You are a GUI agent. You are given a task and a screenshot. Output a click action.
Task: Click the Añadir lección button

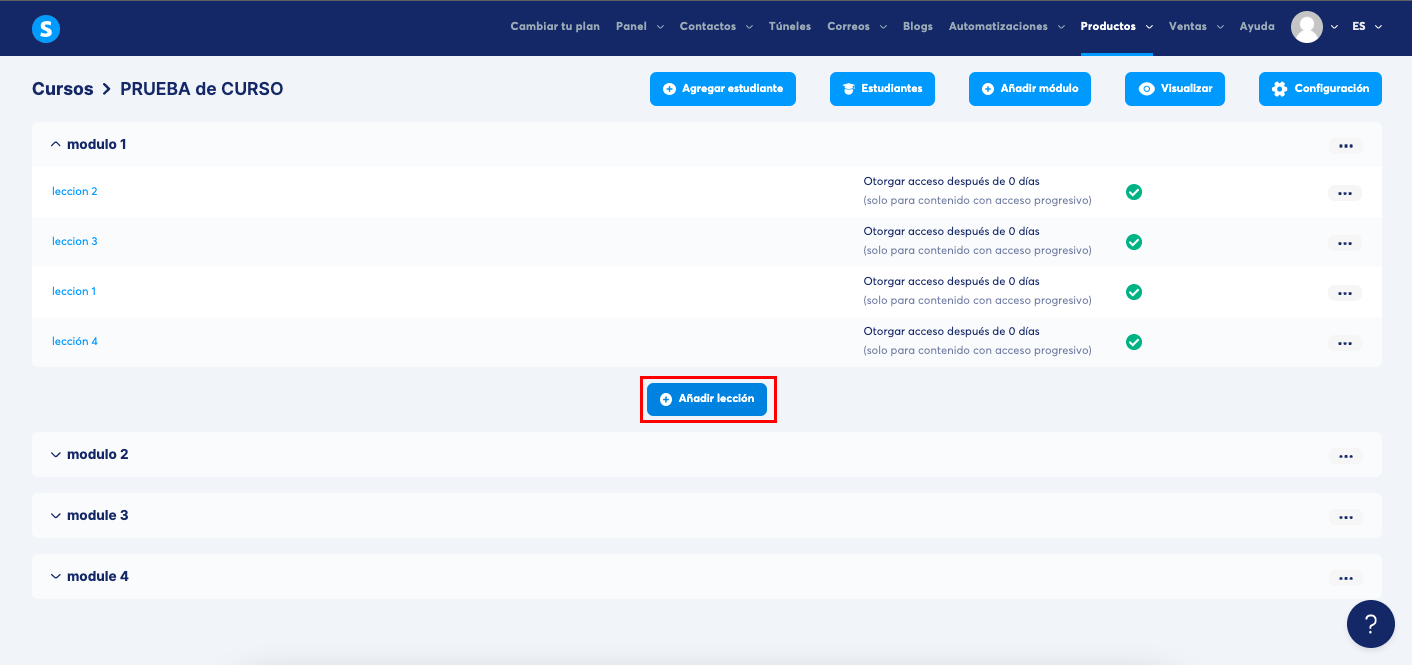pyautogui.click(x=707, y=399)
